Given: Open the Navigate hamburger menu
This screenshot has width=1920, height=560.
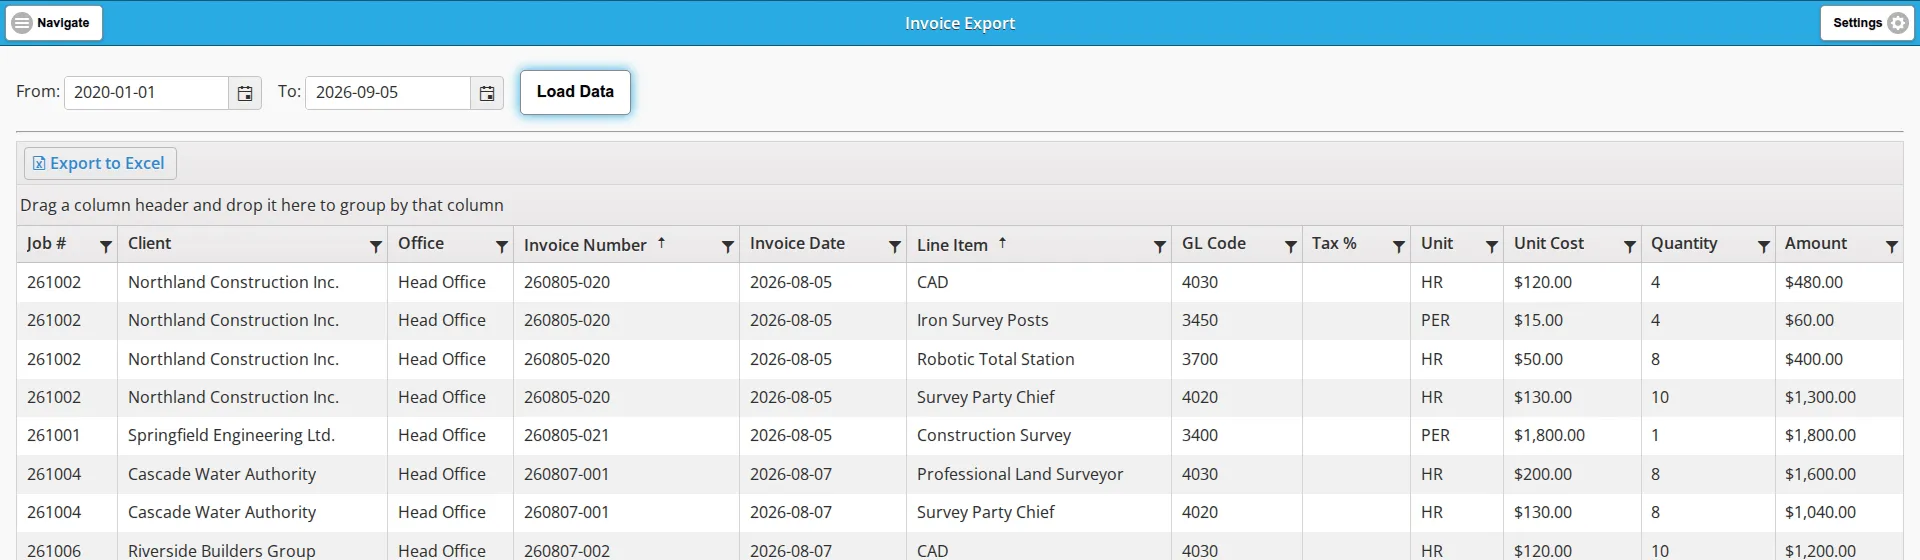Looking at the screenshot, I should (54, 23).
